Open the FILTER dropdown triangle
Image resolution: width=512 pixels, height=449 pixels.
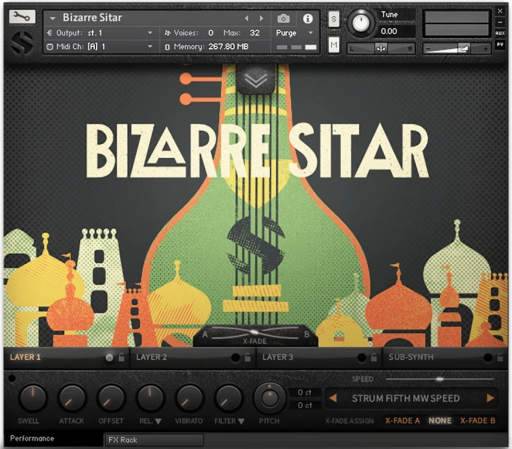(241, 421)
